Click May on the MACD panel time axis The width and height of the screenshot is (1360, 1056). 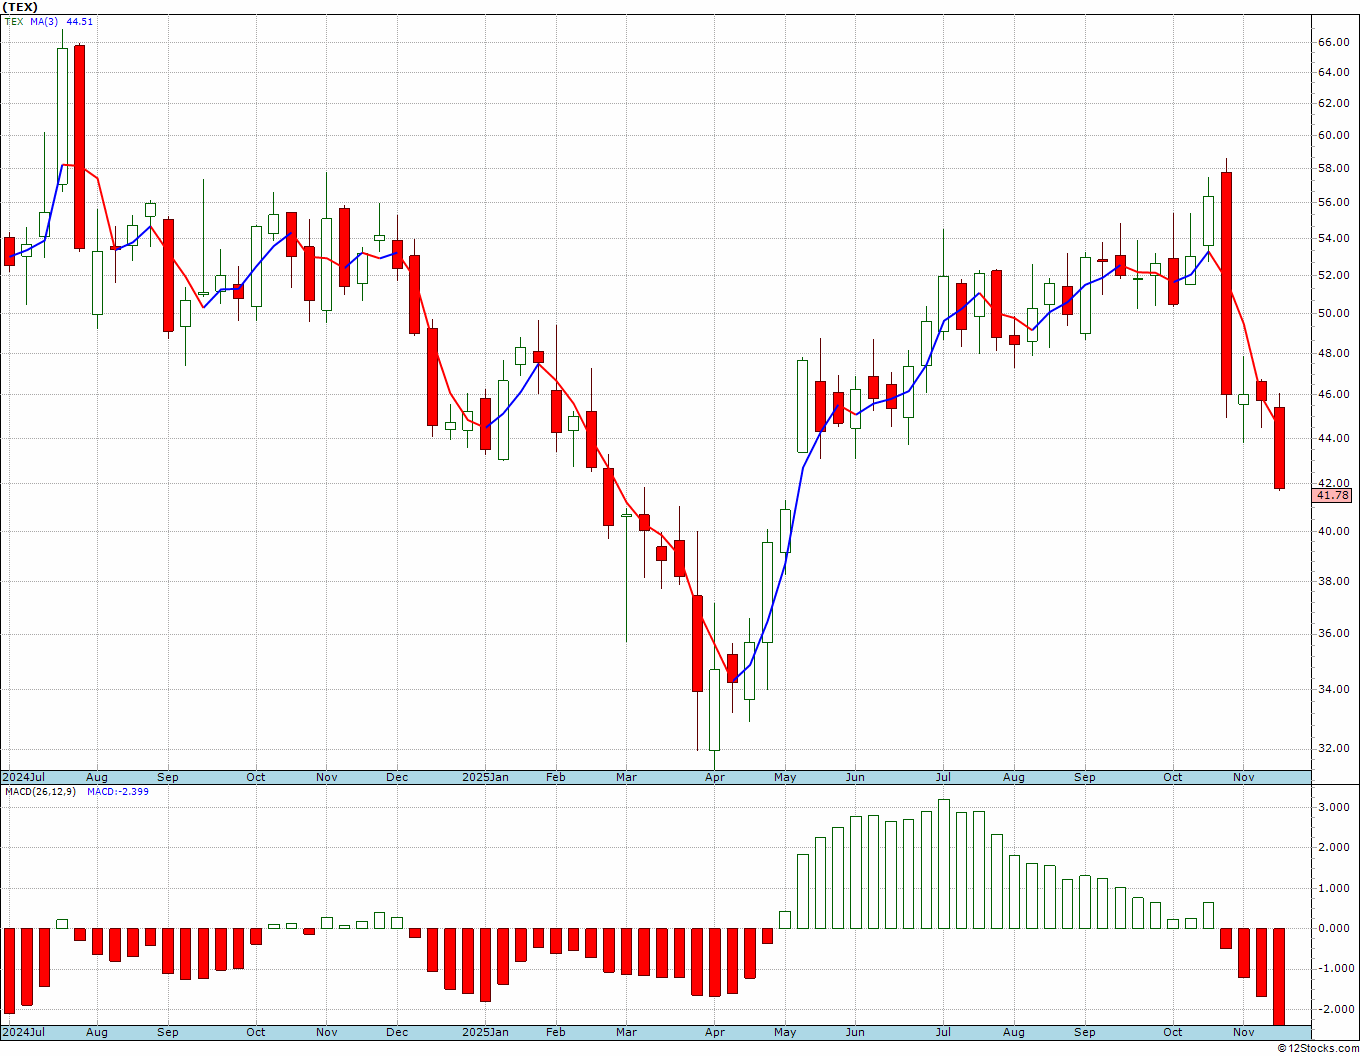(x=785, y=1031)
